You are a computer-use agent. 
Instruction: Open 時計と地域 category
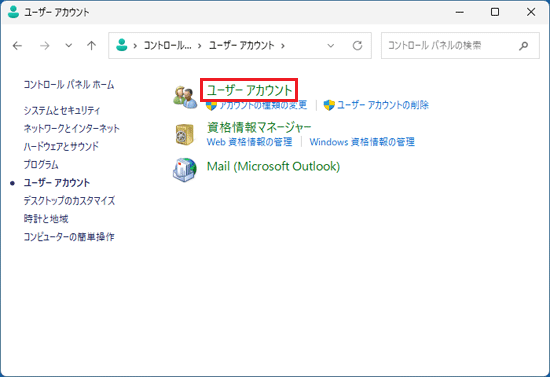[x=46, y=219]
